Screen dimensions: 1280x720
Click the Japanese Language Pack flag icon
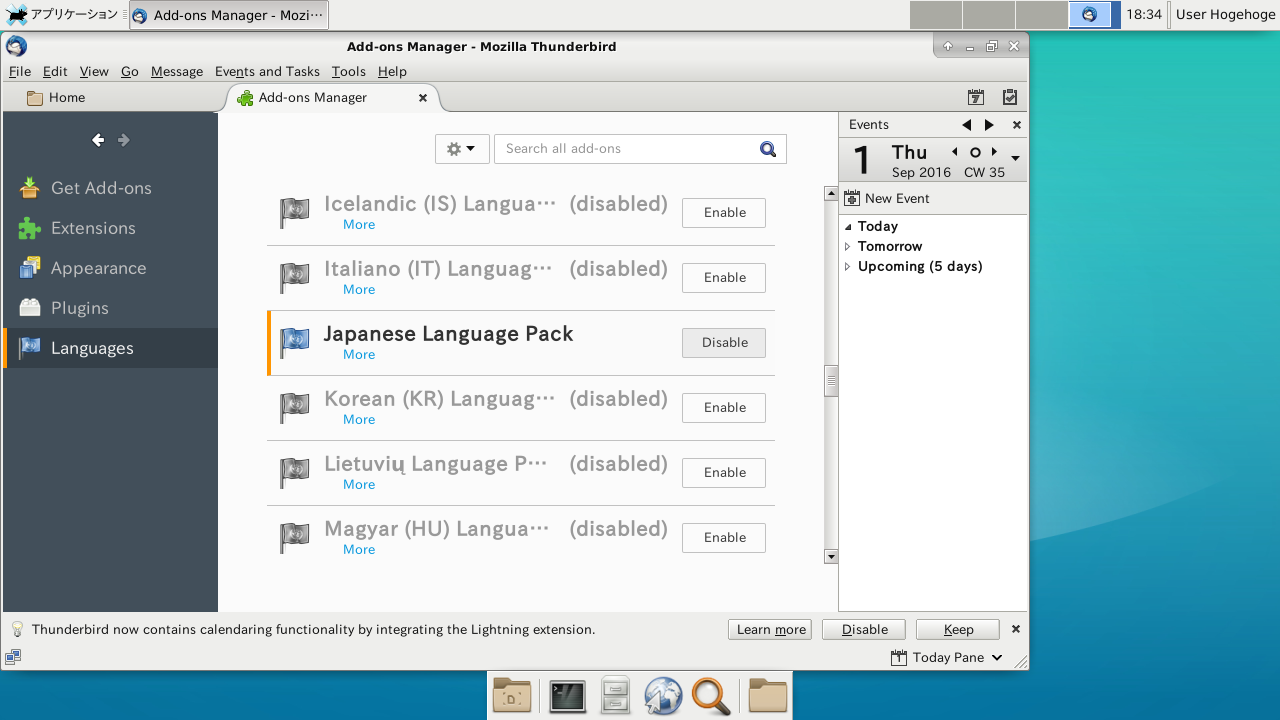tap(294, 342)
